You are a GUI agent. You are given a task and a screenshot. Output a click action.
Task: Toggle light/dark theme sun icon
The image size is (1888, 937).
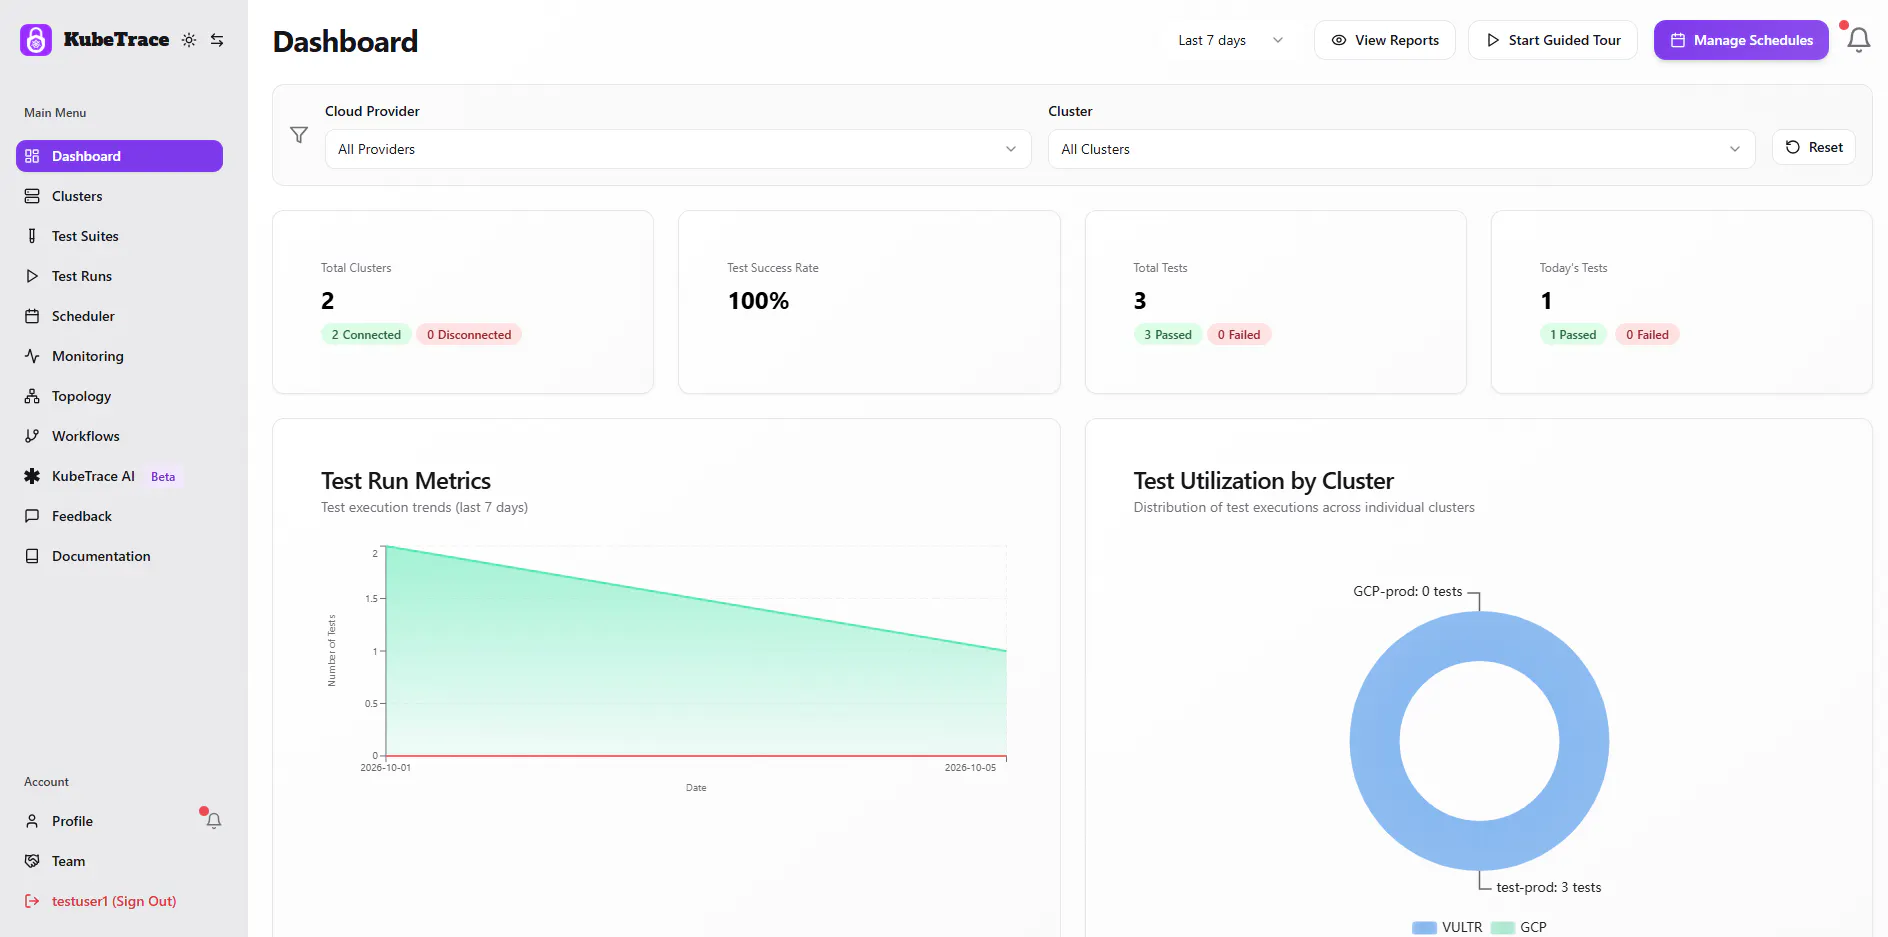(x=189, y=40)
